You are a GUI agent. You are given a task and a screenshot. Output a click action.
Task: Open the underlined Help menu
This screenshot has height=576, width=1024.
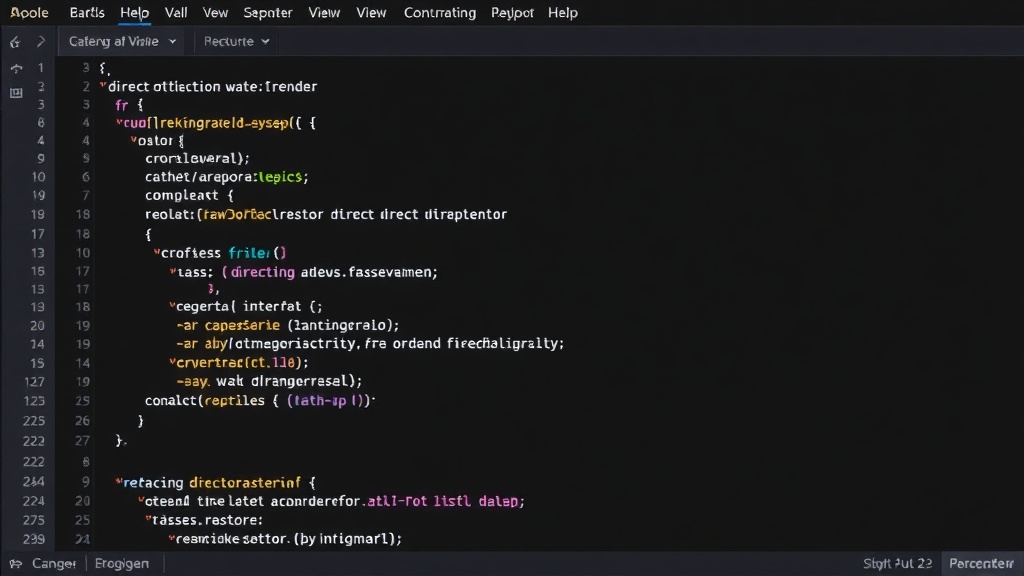click(x=135, y=12)
